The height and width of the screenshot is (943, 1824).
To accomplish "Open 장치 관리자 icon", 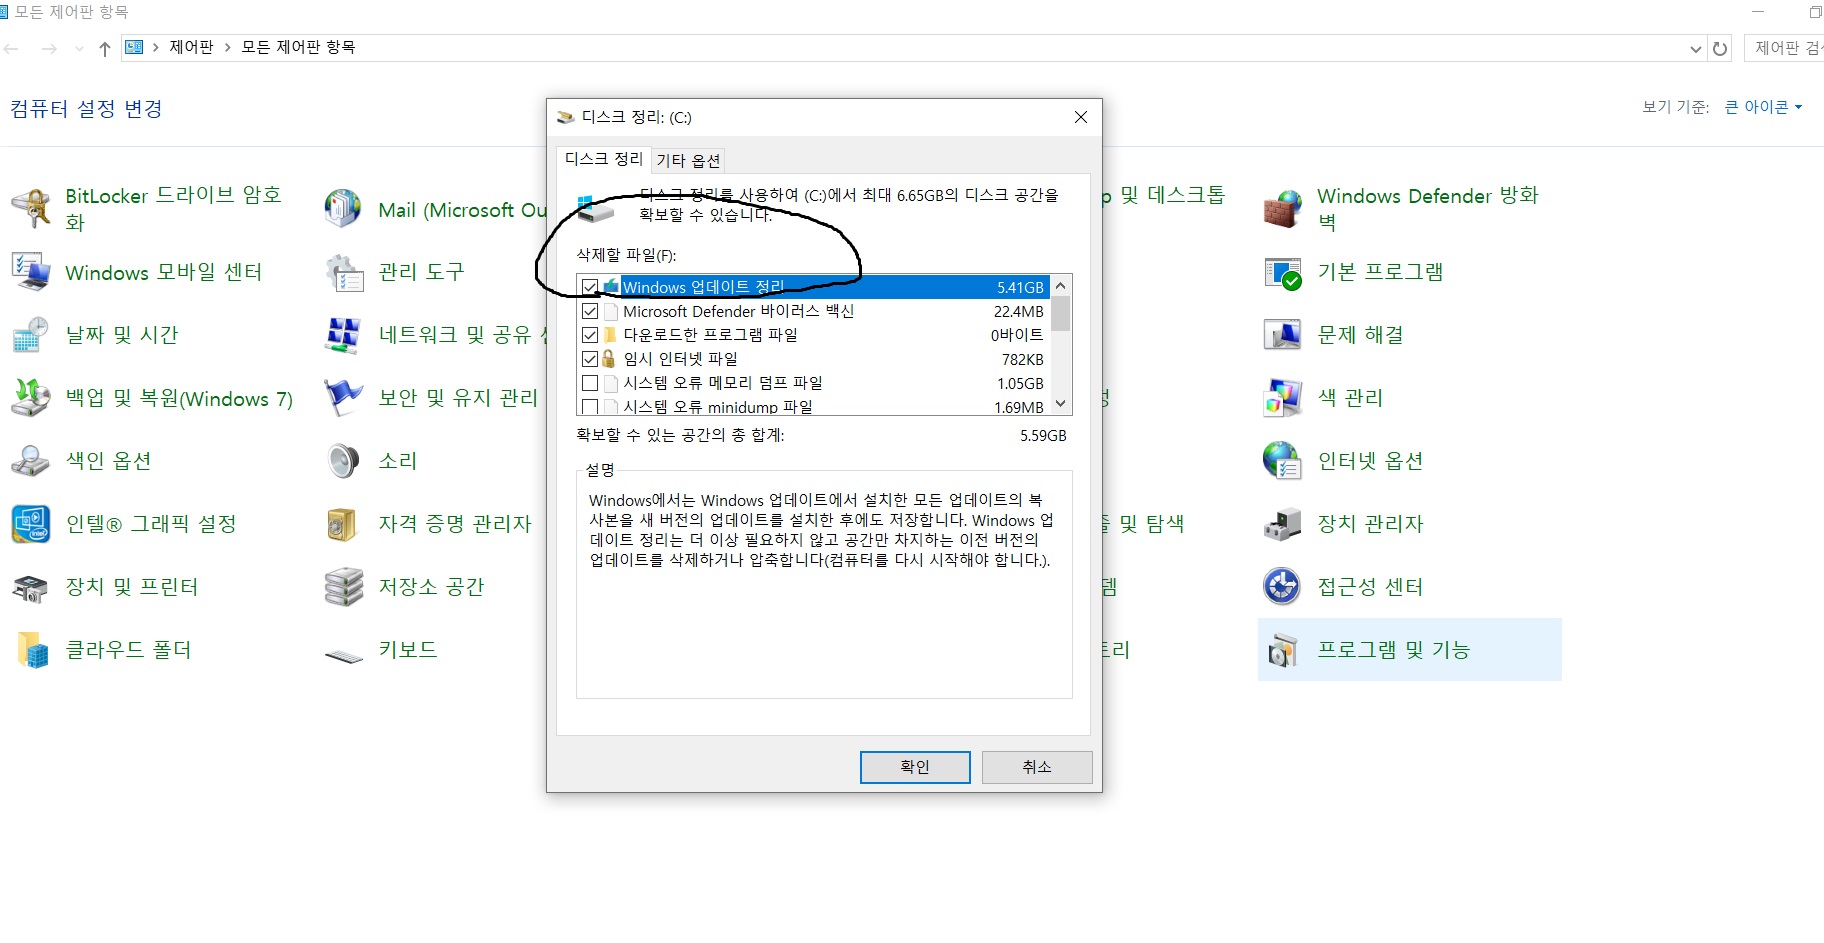I will pos(1283,524).
